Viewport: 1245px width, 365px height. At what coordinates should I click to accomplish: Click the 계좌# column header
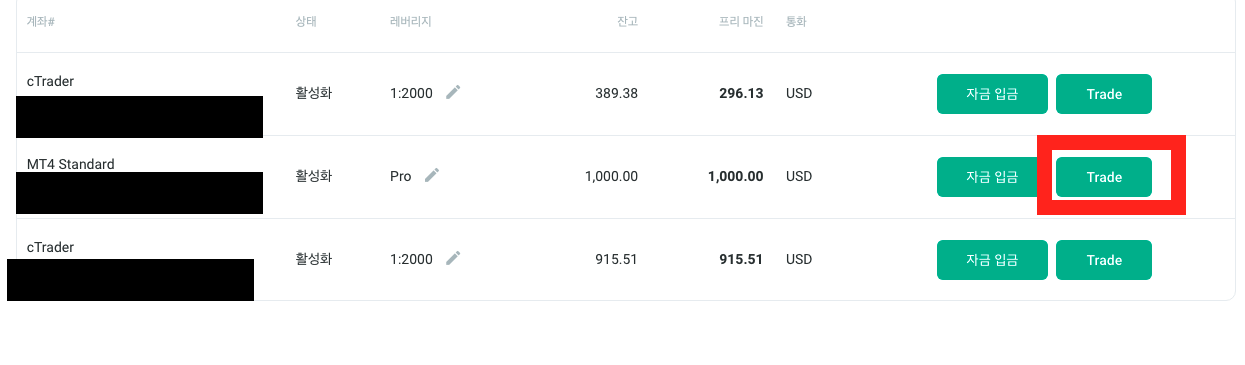click(x=40, y=22)
